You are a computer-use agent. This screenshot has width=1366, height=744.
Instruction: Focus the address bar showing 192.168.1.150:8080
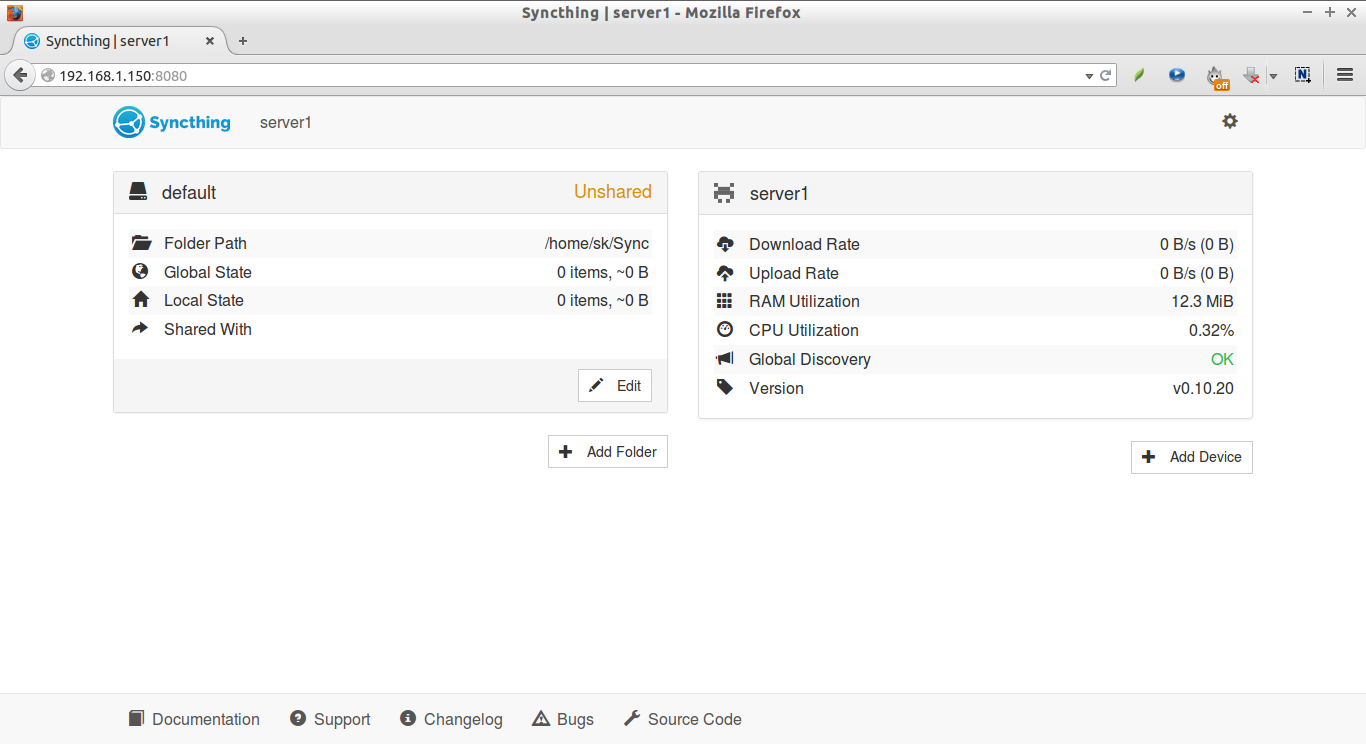click(560, 76)
